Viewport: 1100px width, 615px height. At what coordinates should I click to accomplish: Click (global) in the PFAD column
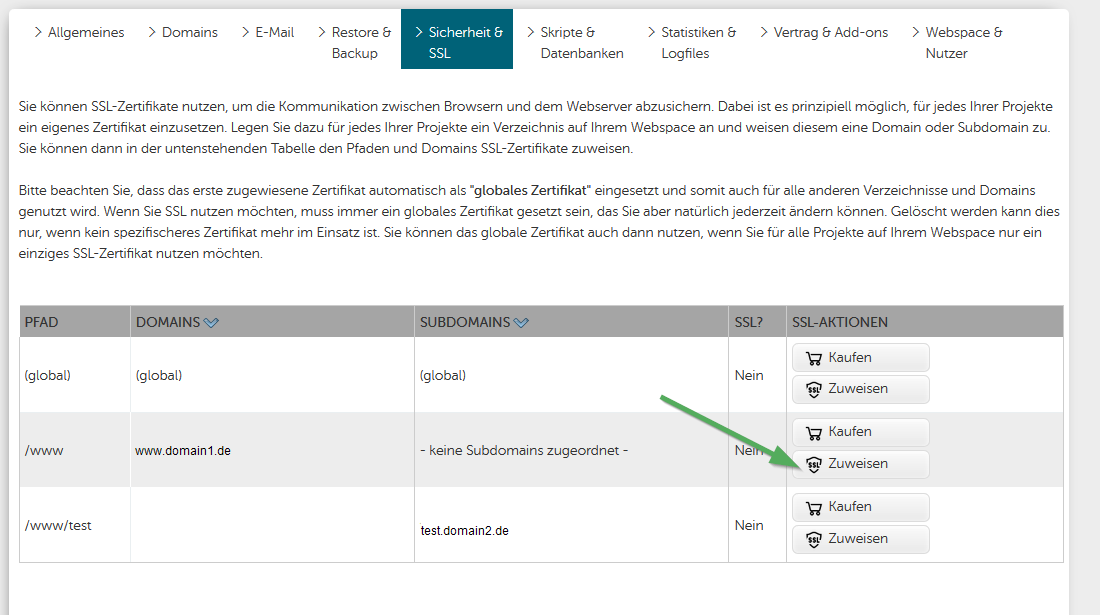48,375
